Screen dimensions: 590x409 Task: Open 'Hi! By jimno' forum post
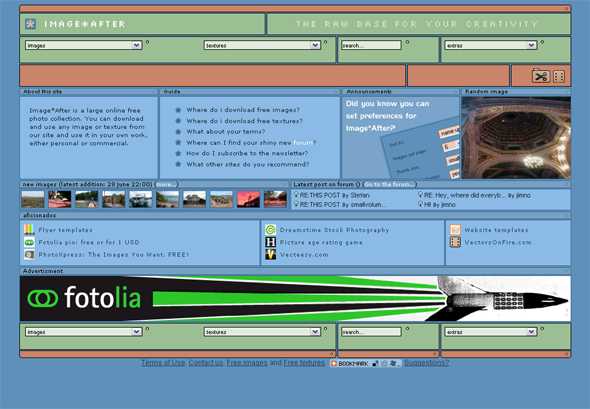tap(439, 205)
